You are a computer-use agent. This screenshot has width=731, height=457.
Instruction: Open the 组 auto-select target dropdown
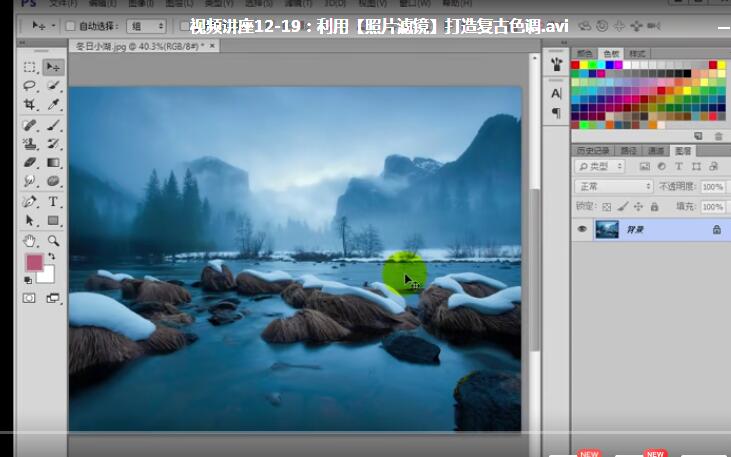(146, 25)
